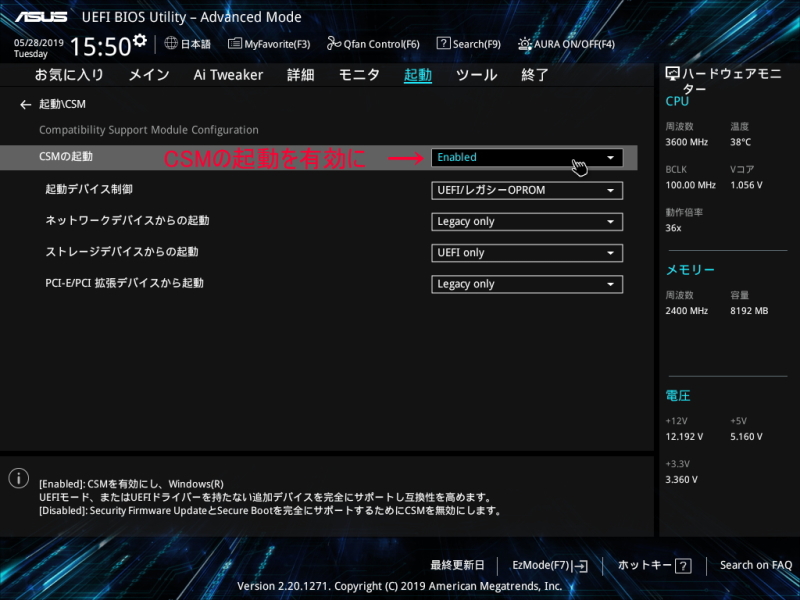This screenshot has height=600, width=800.
Task: Open MyFavorite(F3) from the top bar
Action: point(269,44)
